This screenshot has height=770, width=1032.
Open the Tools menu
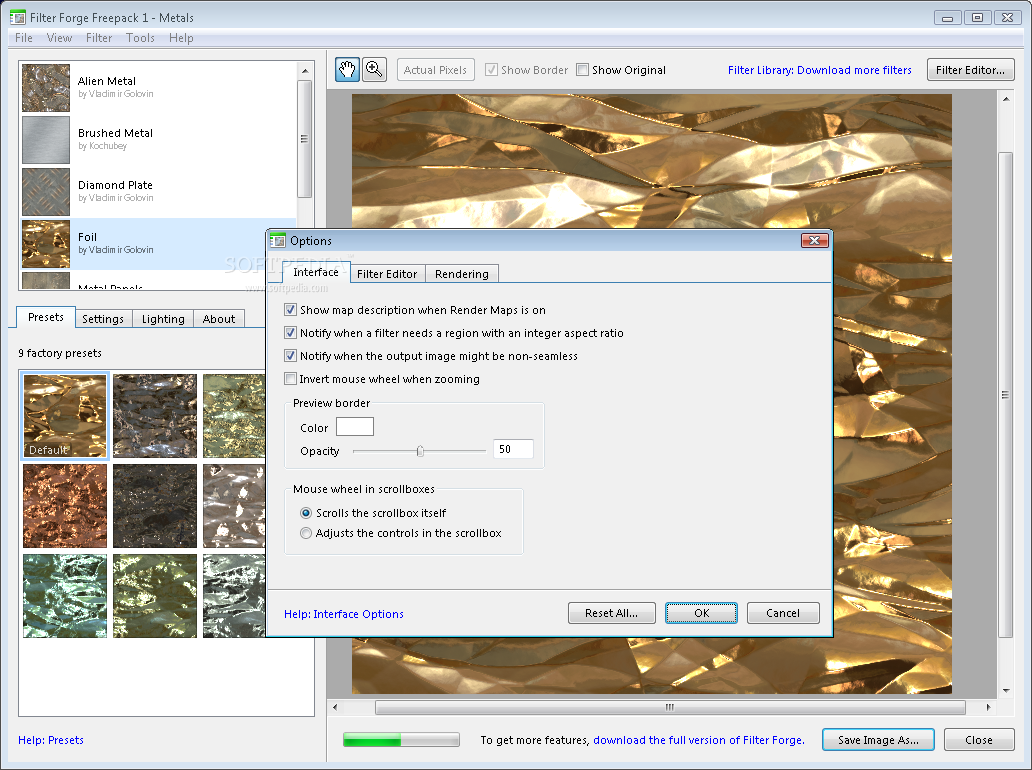[x=140, y=38]
